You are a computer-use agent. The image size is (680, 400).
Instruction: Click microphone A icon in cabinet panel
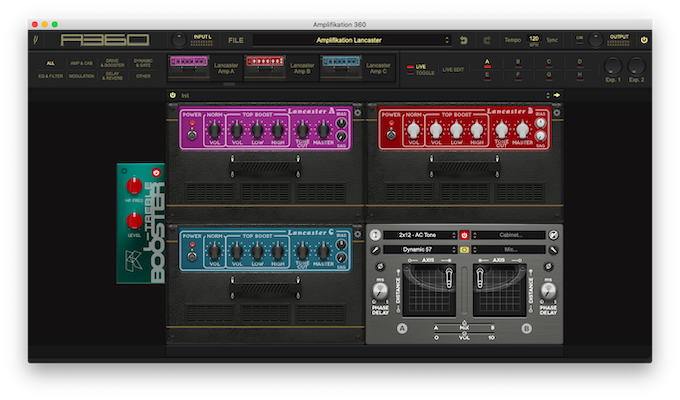375,250
